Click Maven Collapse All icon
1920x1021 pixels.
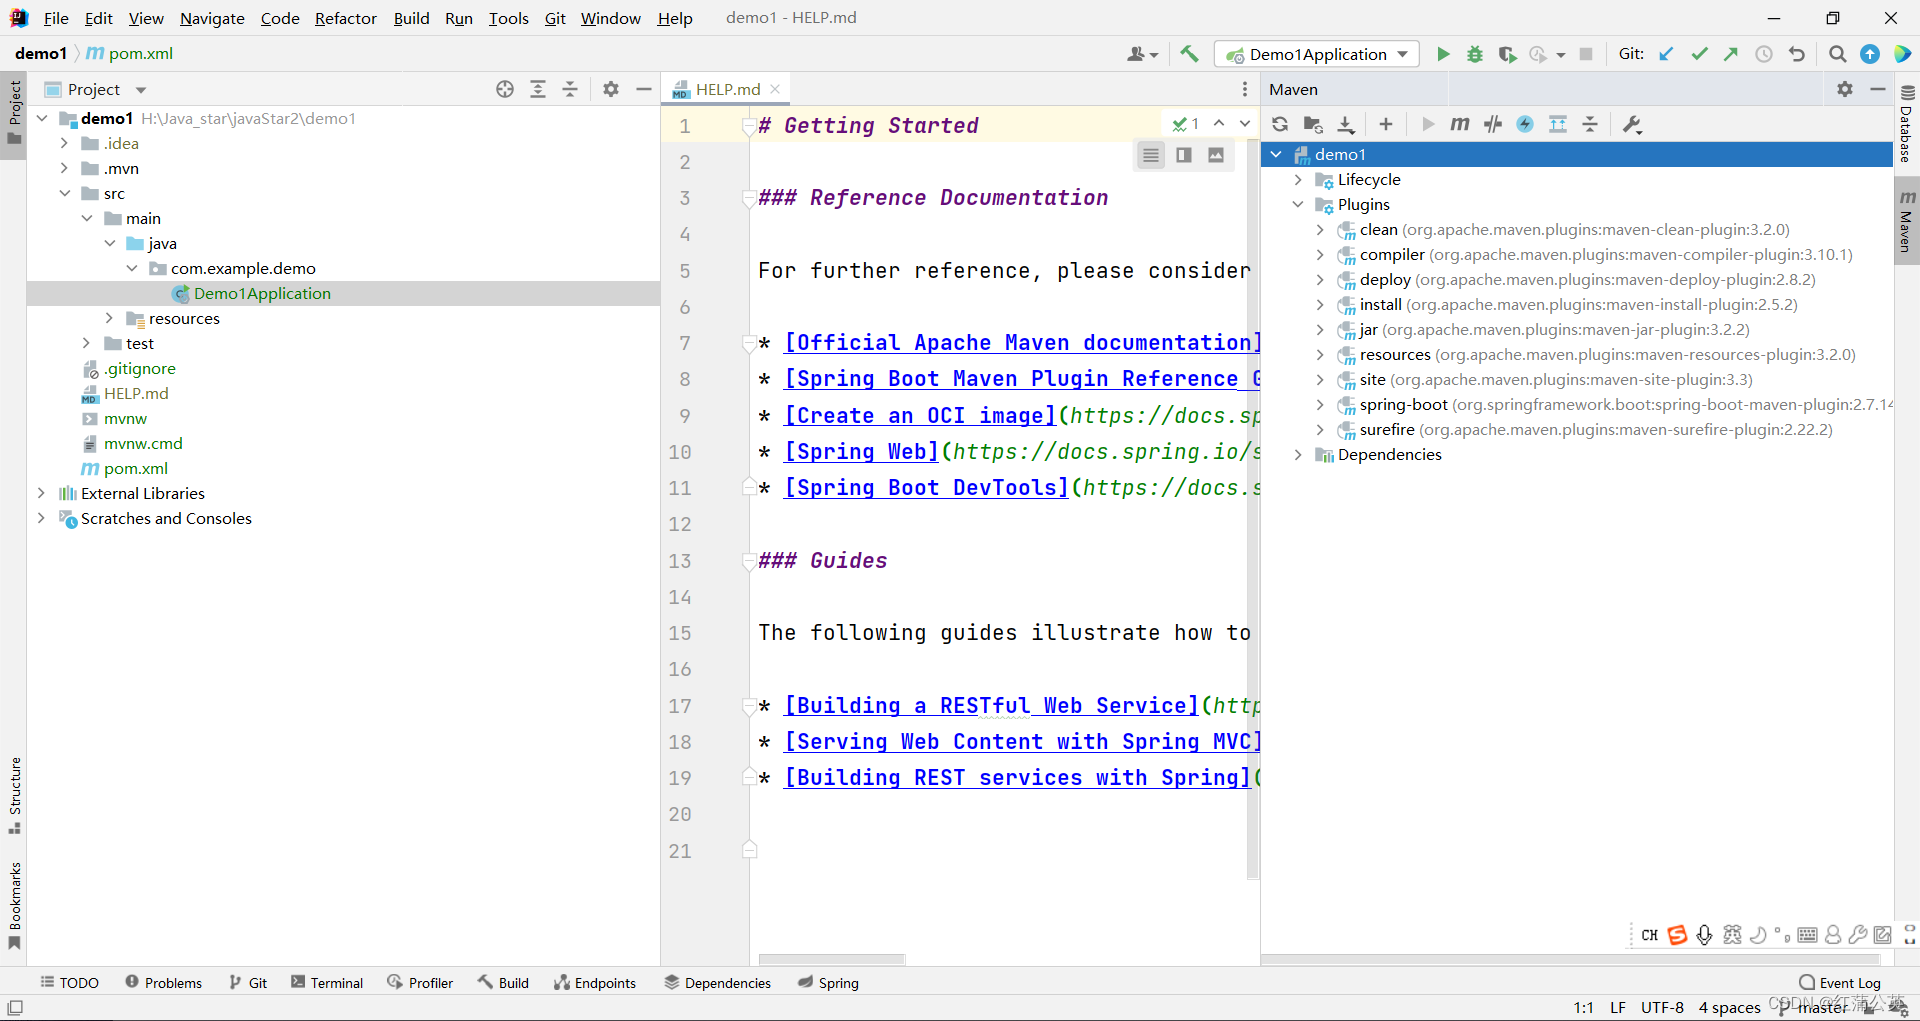[x=1590, y=124]
